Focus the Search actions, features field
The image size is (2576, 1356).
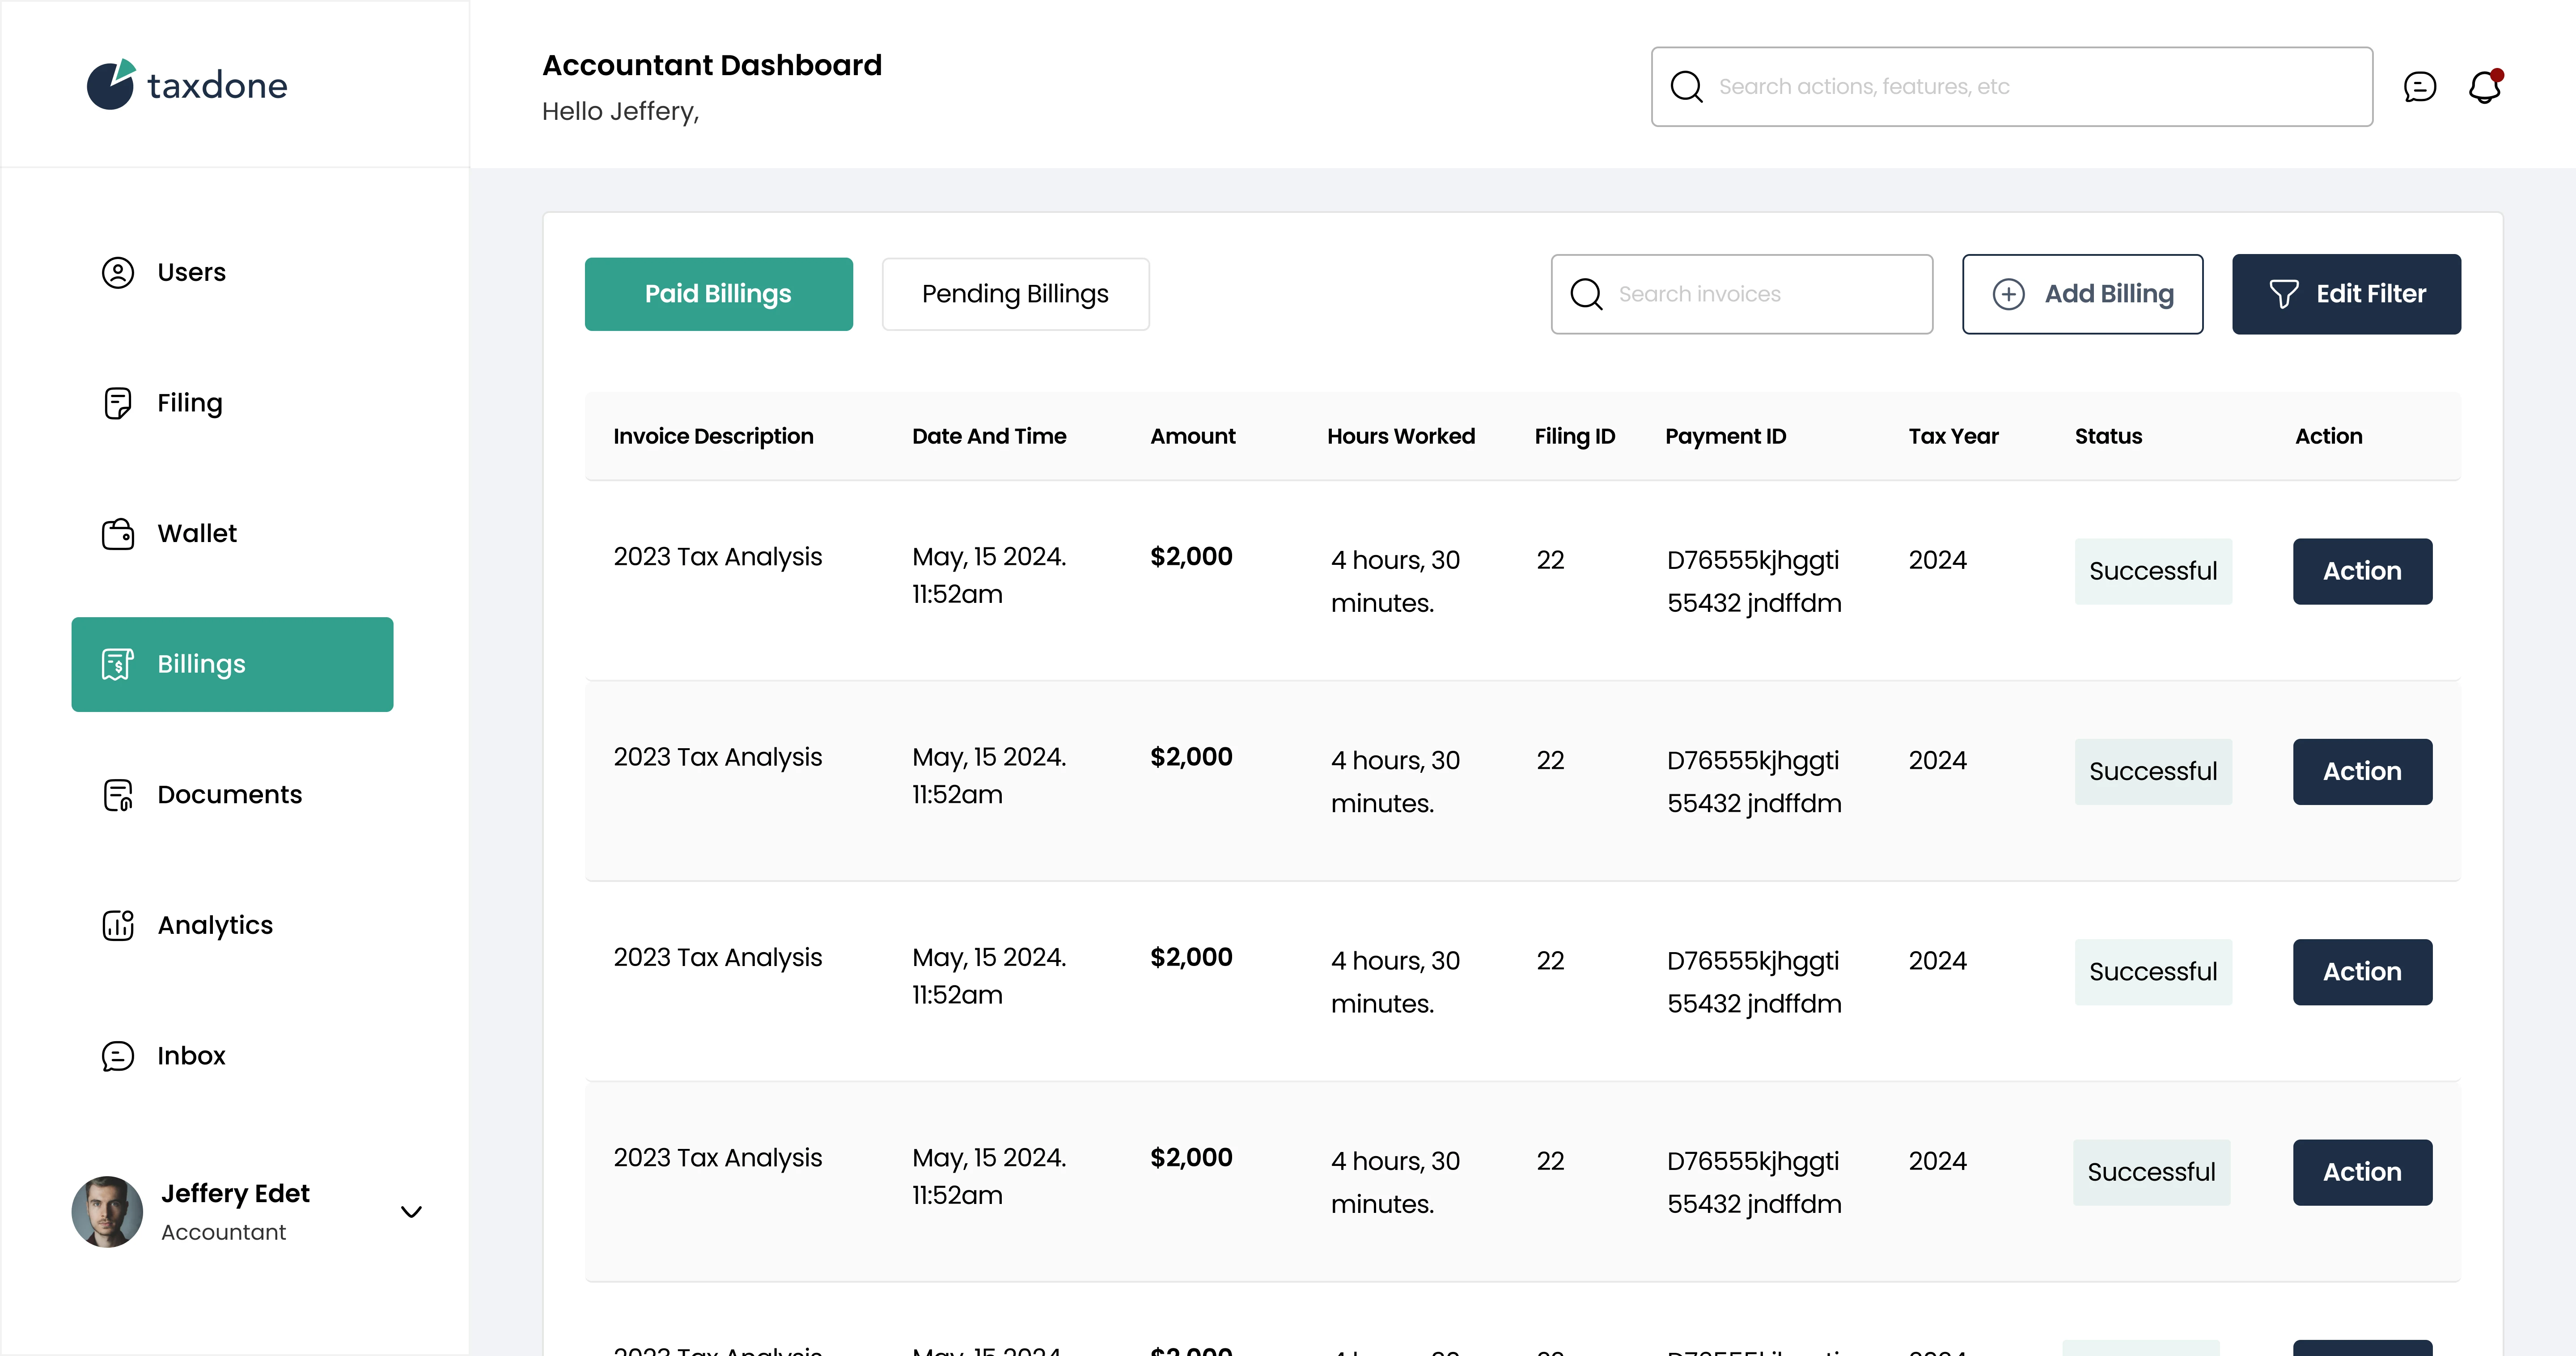coord(2030,87)
